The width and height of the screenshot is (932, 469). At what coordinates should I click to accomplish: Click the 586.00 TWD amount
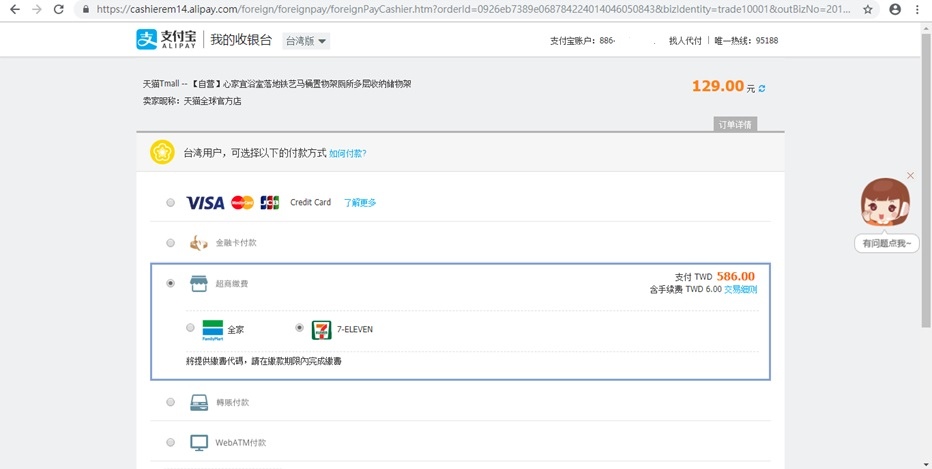point(736,276)
